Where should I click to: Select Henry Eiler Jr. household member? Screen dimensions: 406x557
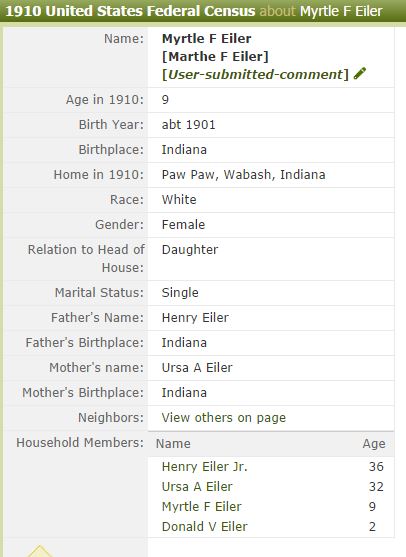click(x=204, y=466)
